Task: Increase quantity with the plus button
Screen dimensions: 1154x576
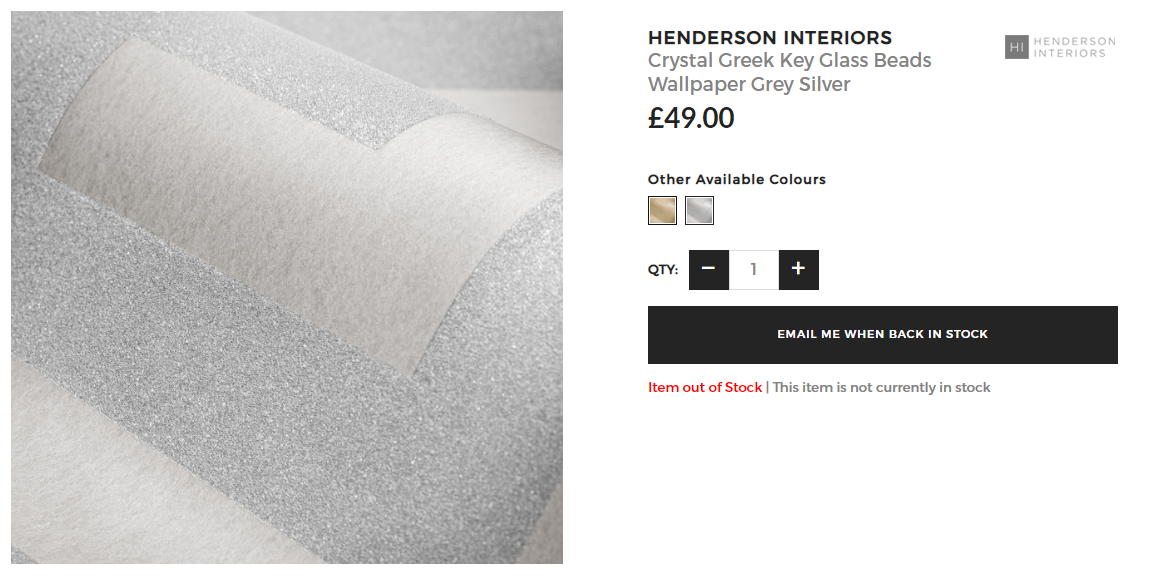Action: tap(799, 270)
